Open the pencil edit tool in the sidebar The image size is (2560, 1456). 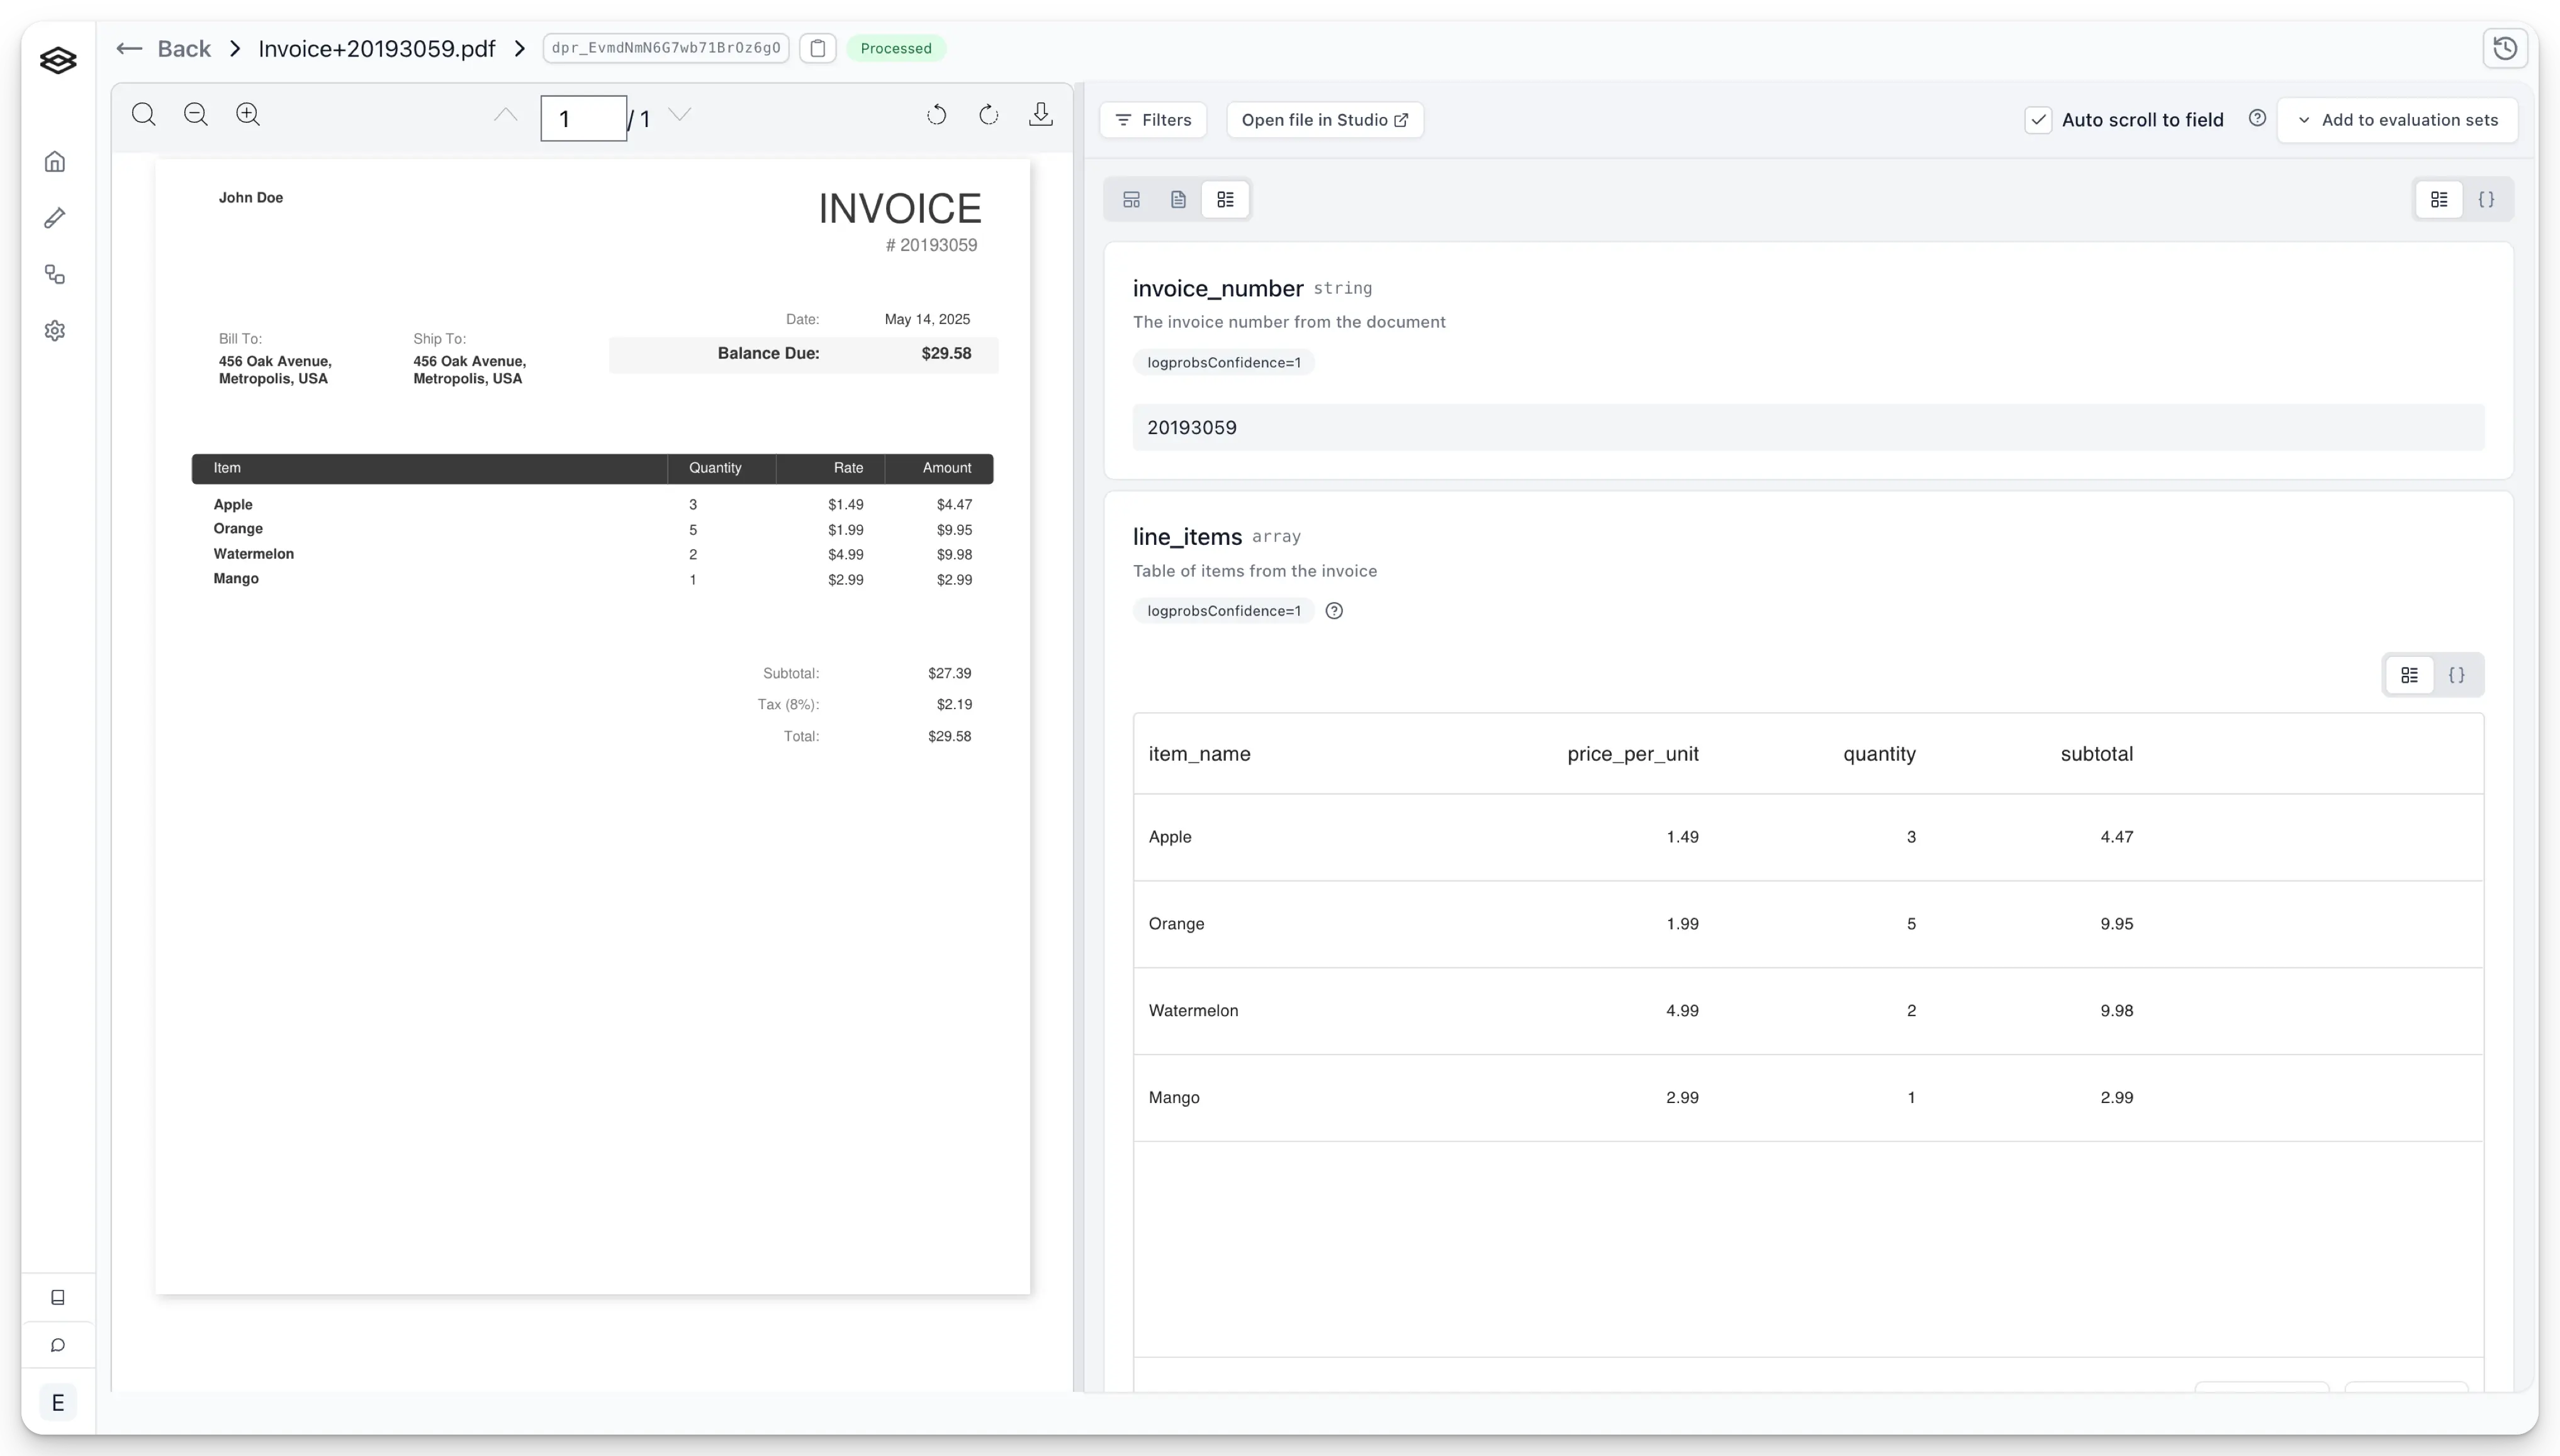coord(55,218)
